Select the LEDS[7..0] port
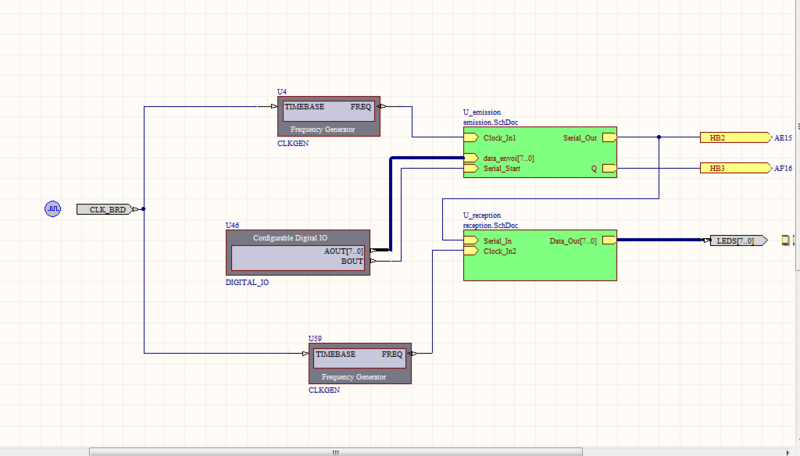Viewport: 800px width, 456px height. coord(737,241)
